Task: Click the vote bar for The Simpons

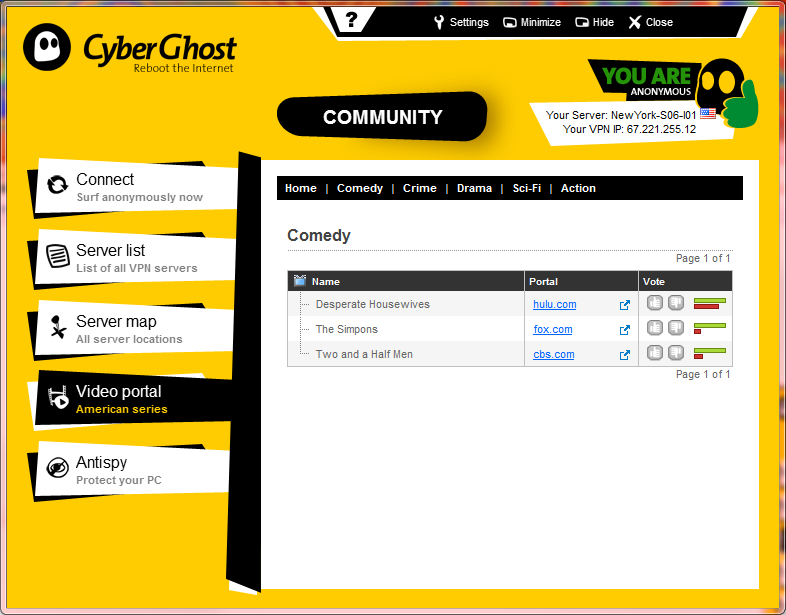Action: [x=710, y=328]
